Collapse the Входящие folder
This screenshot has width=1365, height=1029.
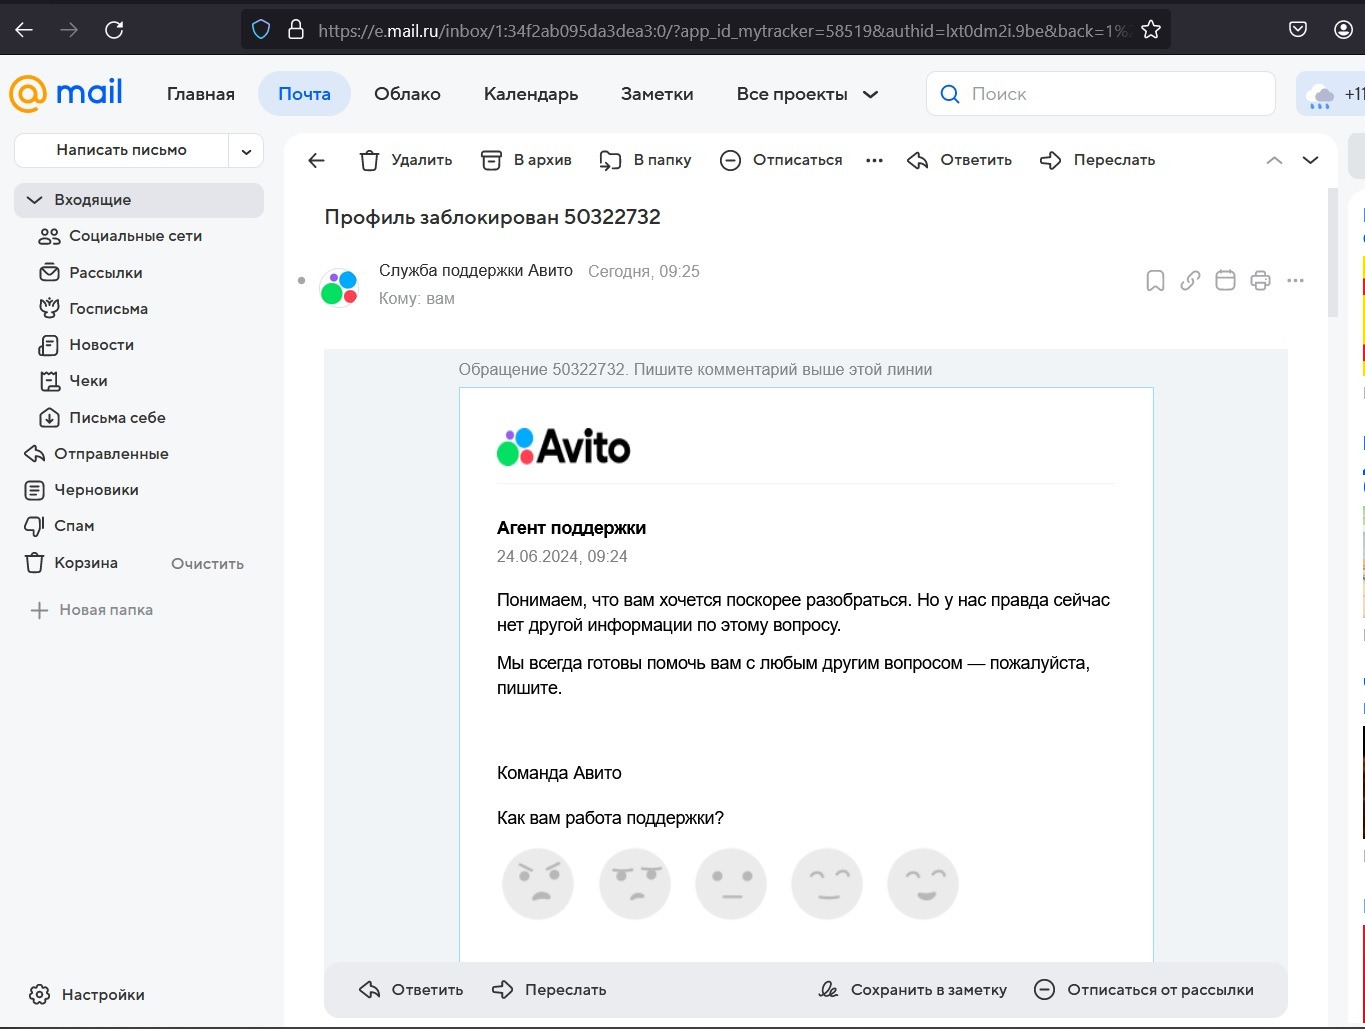click(35, 200)
